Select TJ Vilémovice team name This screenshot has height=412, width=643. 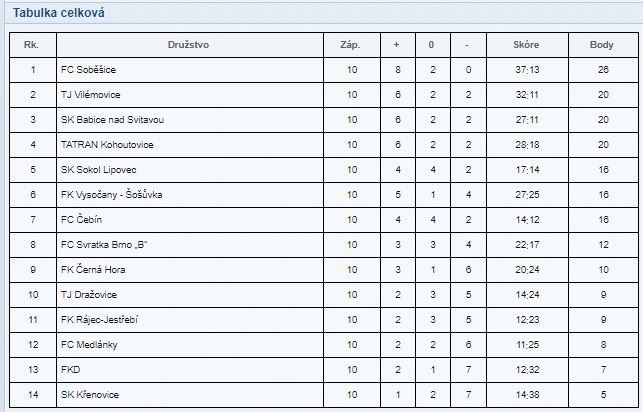pyautogui.click(x=91, y=95)
